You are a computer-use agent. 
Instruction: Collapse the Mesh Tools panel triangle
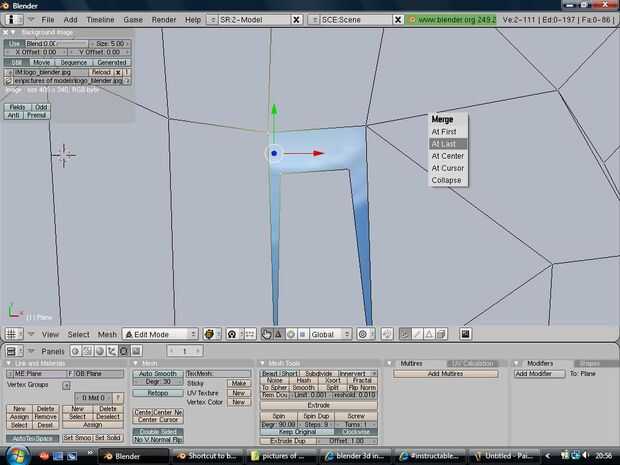[x=262, y=363]
